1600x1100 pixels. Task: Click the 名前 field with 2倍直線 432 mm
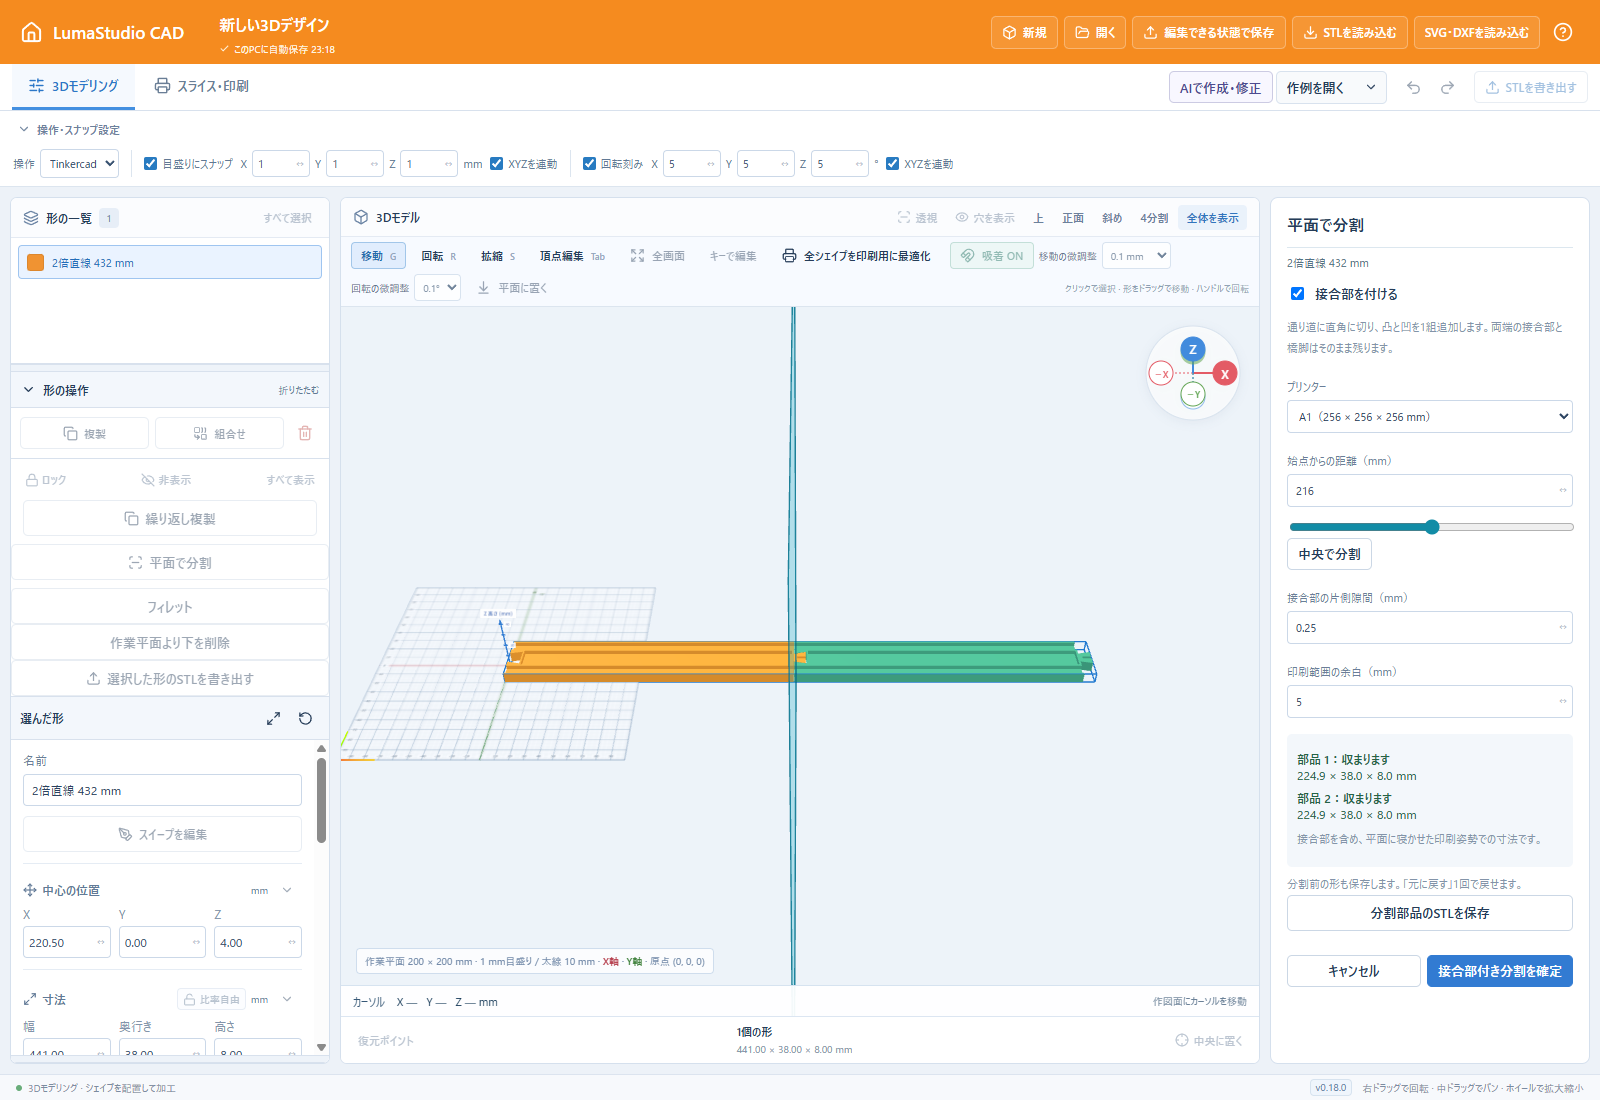pos(162,790)
